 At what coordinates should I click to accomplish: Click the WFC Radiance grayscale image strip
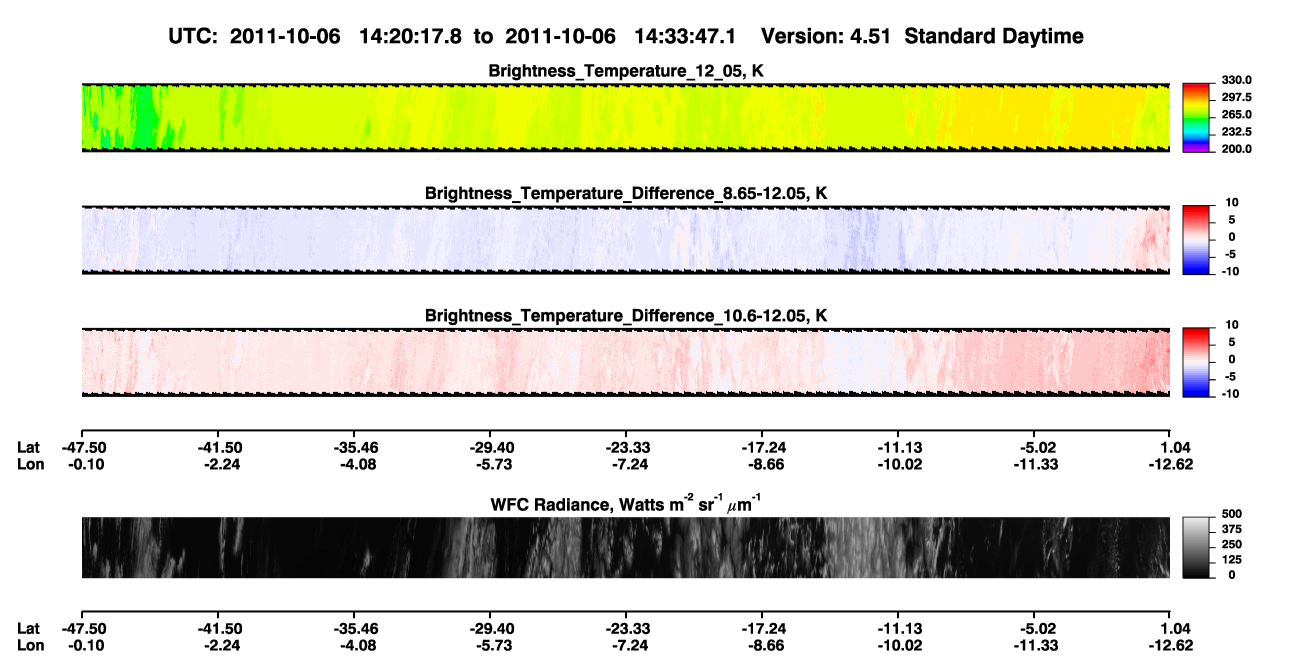click(x=625, y=547)
